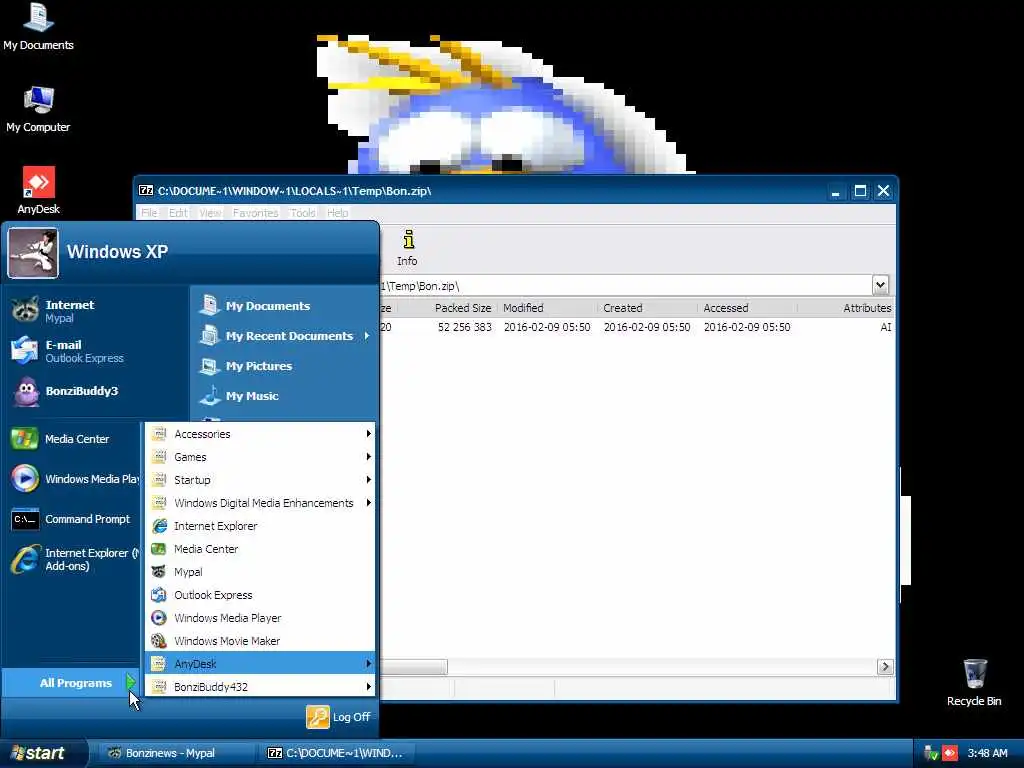Launch Outlook Express from All Programs list
The height and width of the screenshot is (768, 1024).
(x=261, y=595)
